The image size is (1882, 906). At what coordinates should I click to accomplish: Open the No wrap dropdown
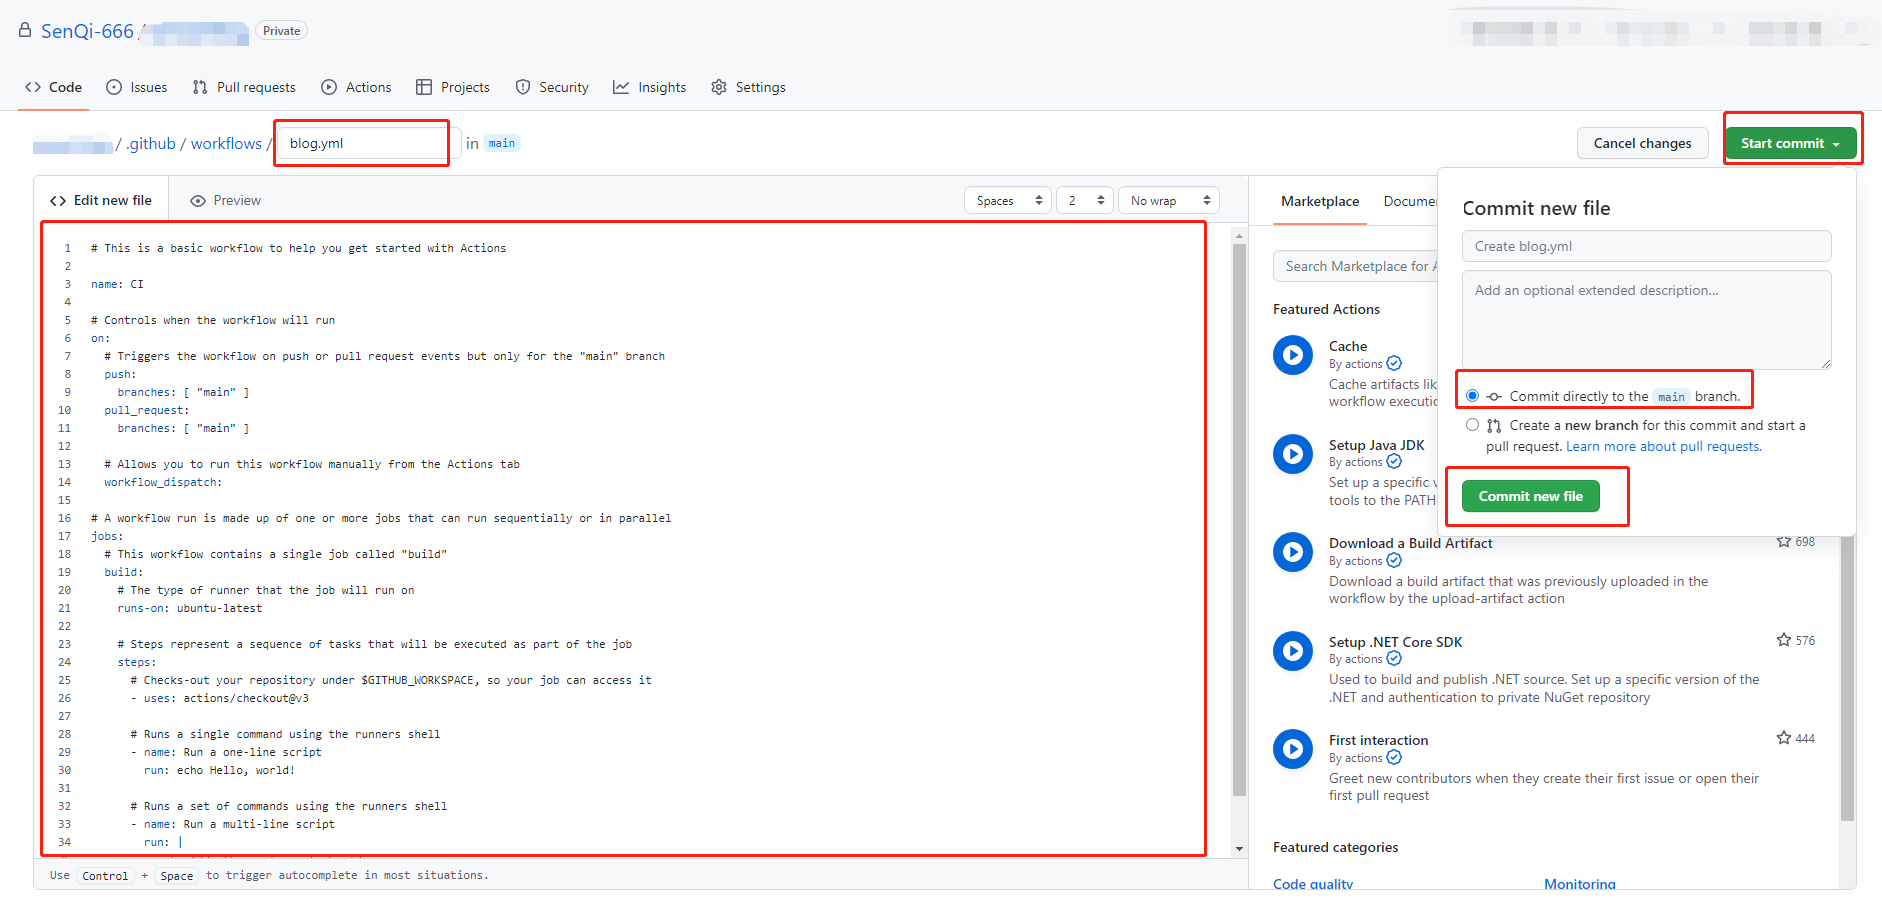coord(1169,200)
